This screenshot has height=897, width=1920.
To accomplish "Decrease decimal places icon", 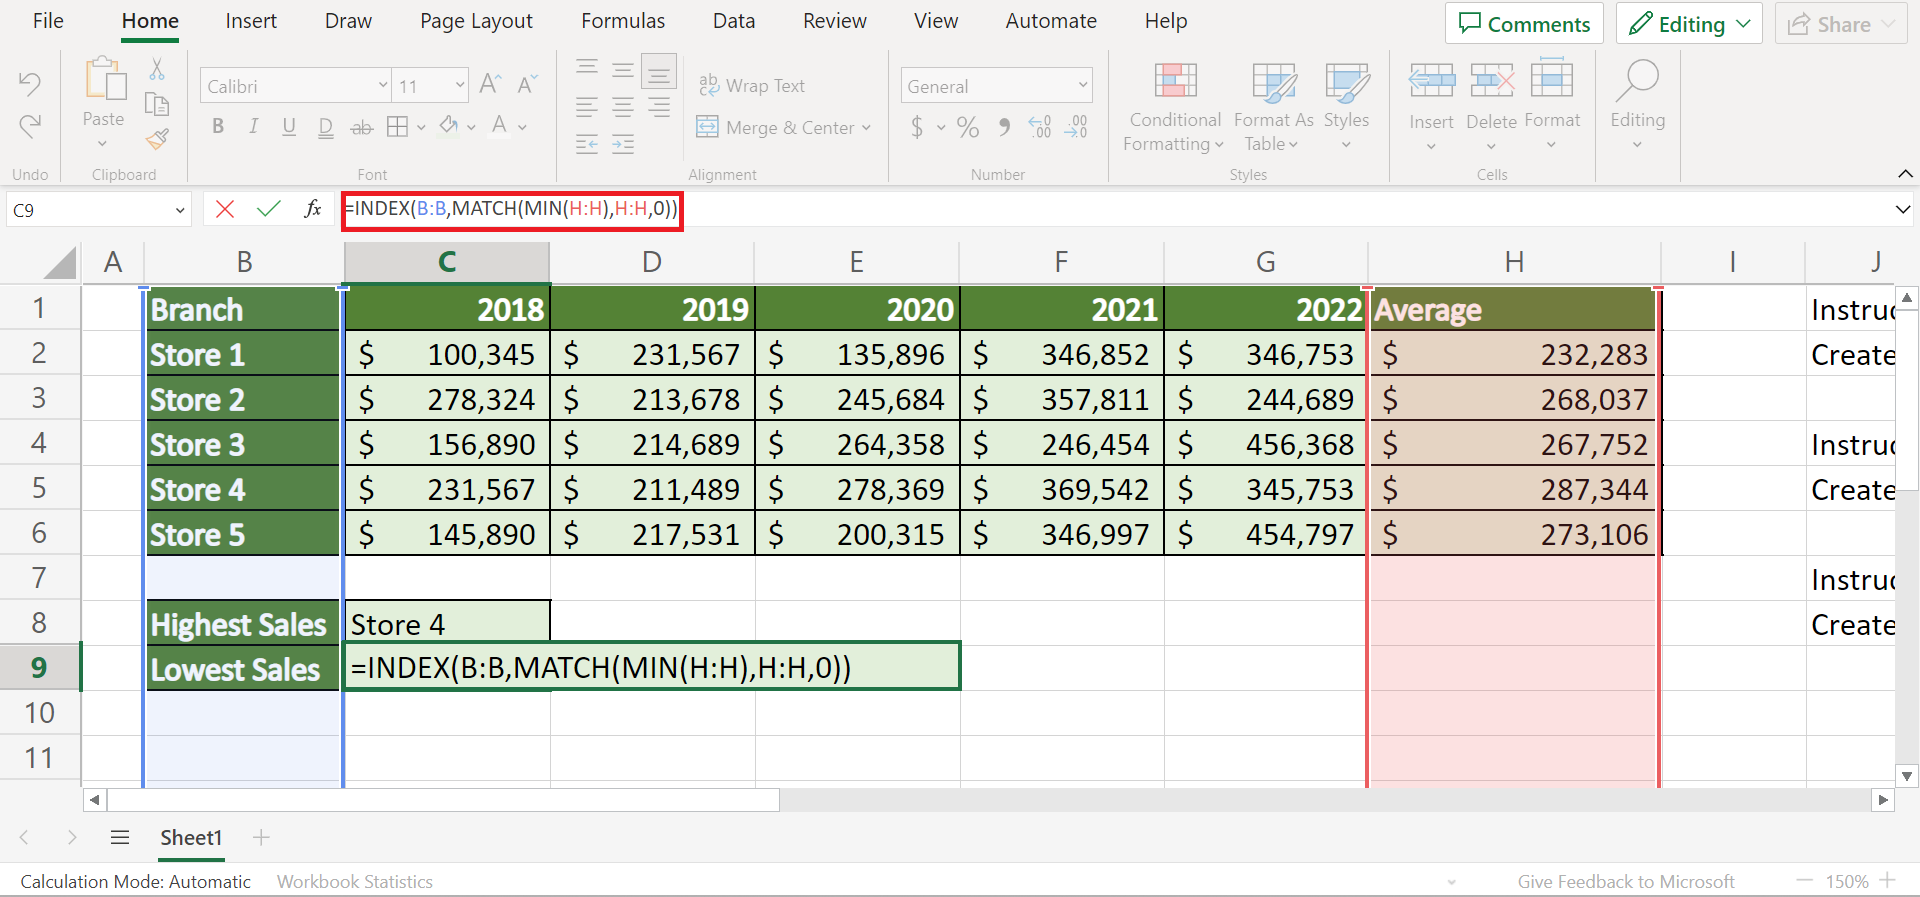I will point(1077,127).
